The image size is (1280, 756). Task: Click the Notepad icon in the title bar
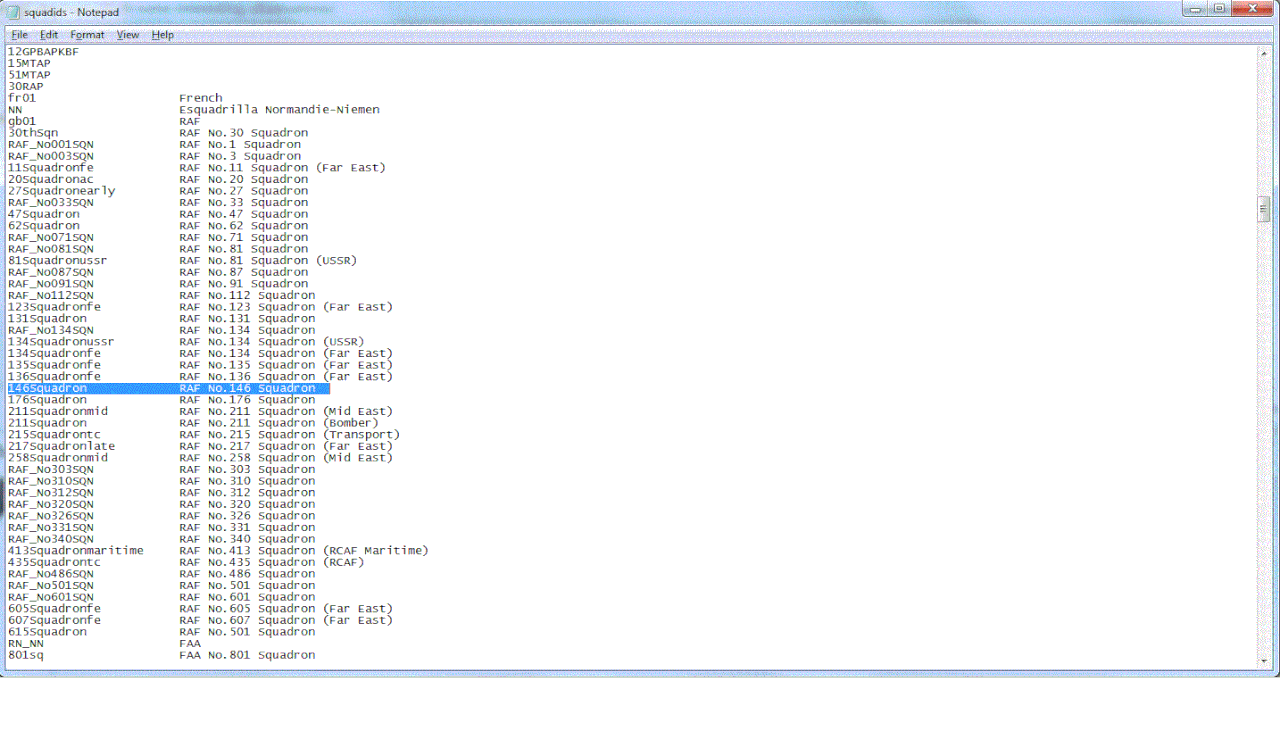click(x=14, y=11)
